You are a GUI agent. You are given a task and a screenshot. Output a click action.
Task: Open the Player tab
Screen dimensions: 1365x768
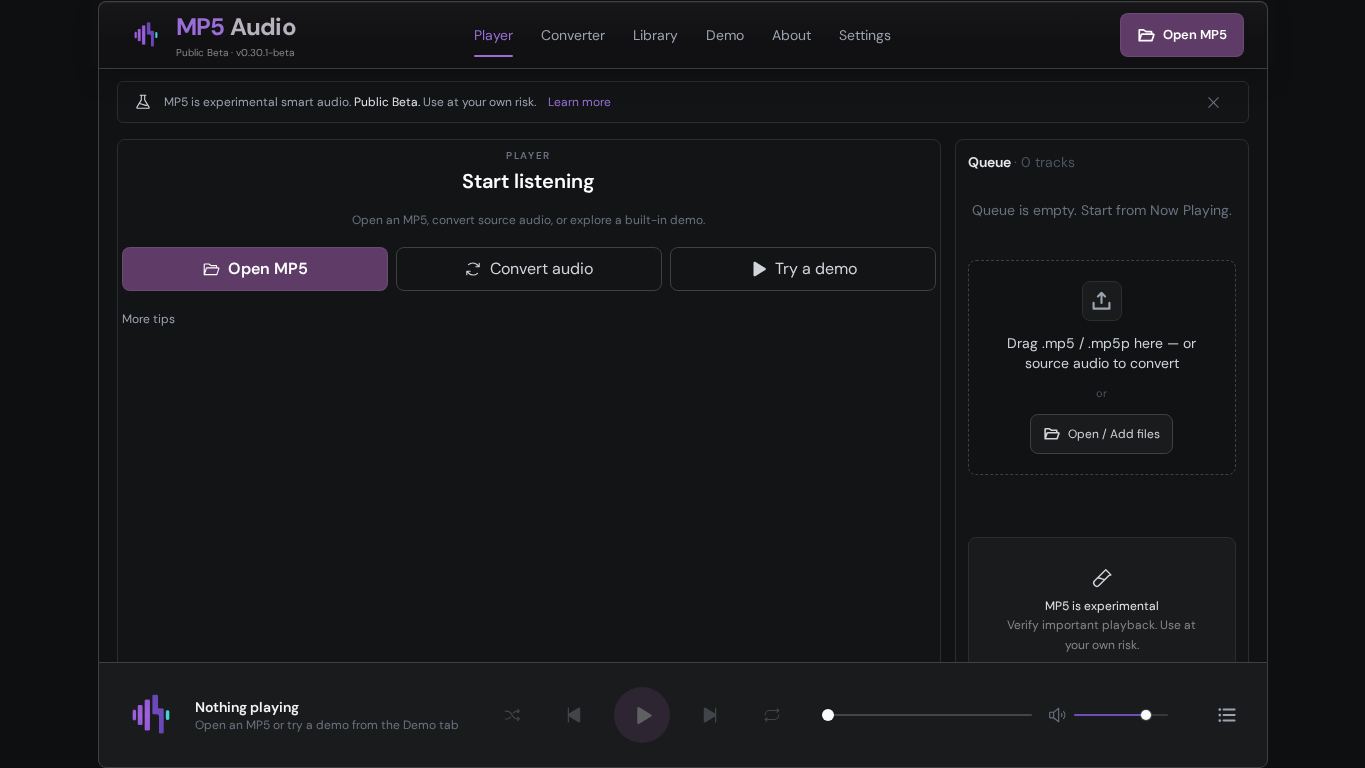point(493,35)
